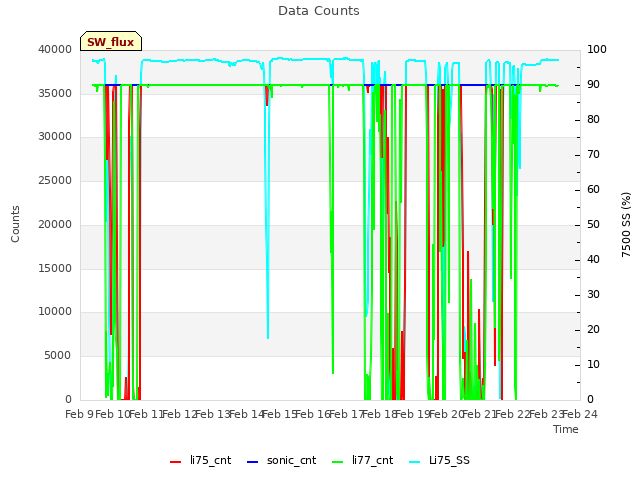Screen dimensions: 640x480
Task: Click the 25000 tick label
Action: point(55,180)
